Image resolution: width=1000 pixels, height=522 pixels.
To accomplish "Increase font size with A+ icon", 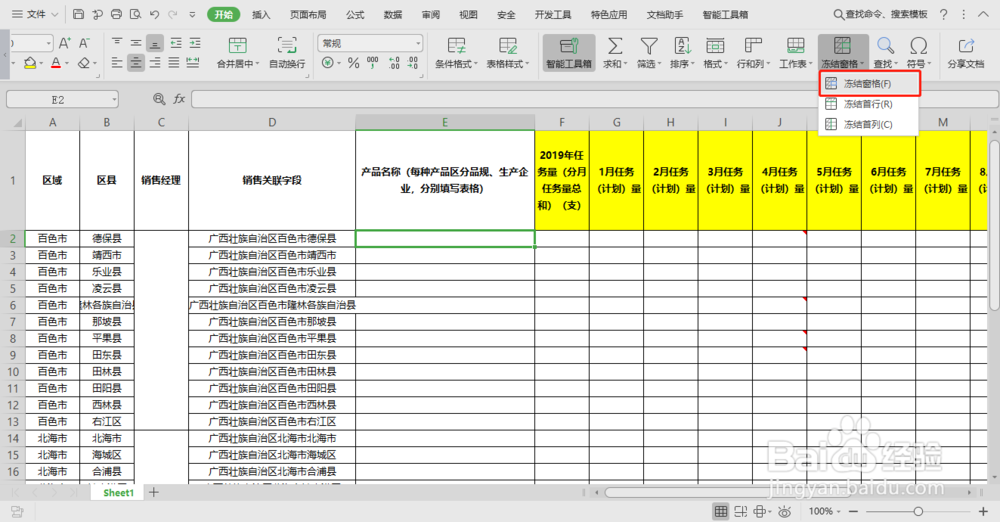I will [x=64, y=43].
